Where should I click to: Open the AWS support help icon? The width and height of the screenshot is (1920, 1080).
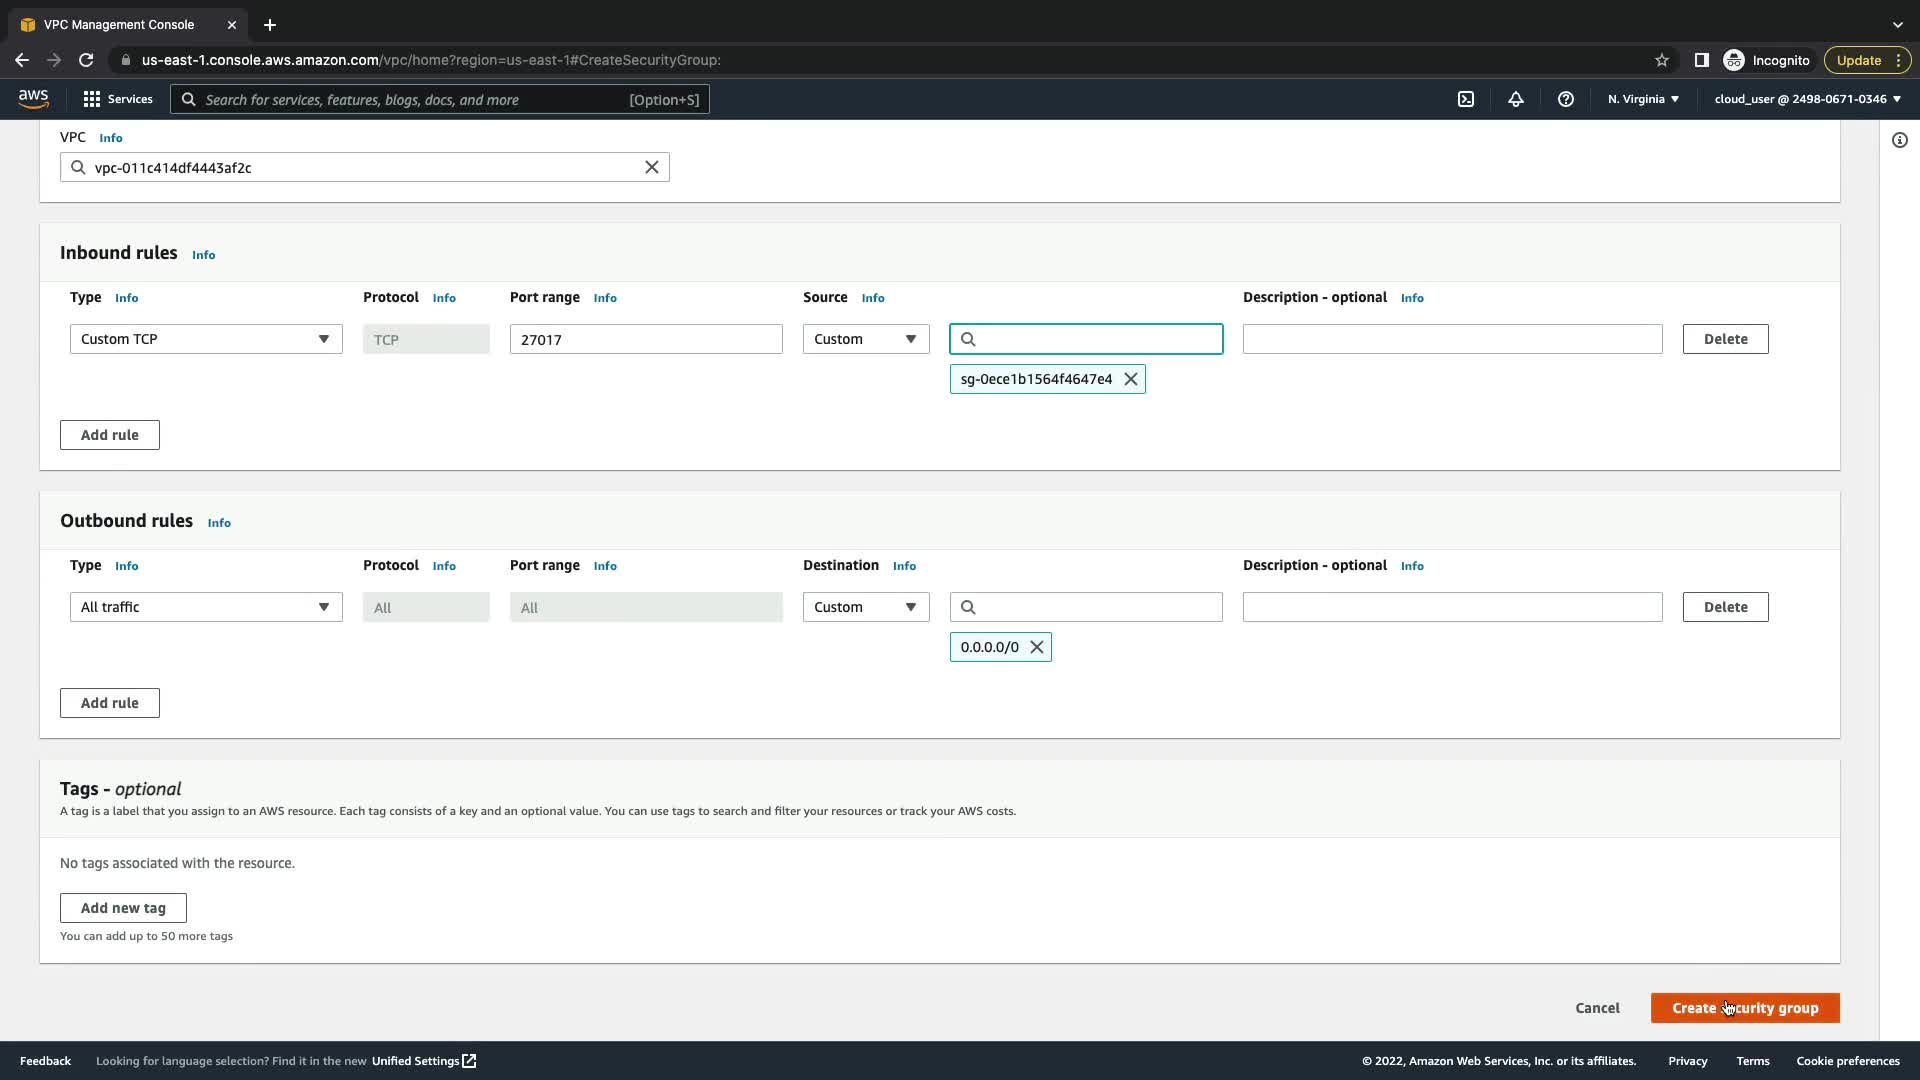tap(1566, 99)
